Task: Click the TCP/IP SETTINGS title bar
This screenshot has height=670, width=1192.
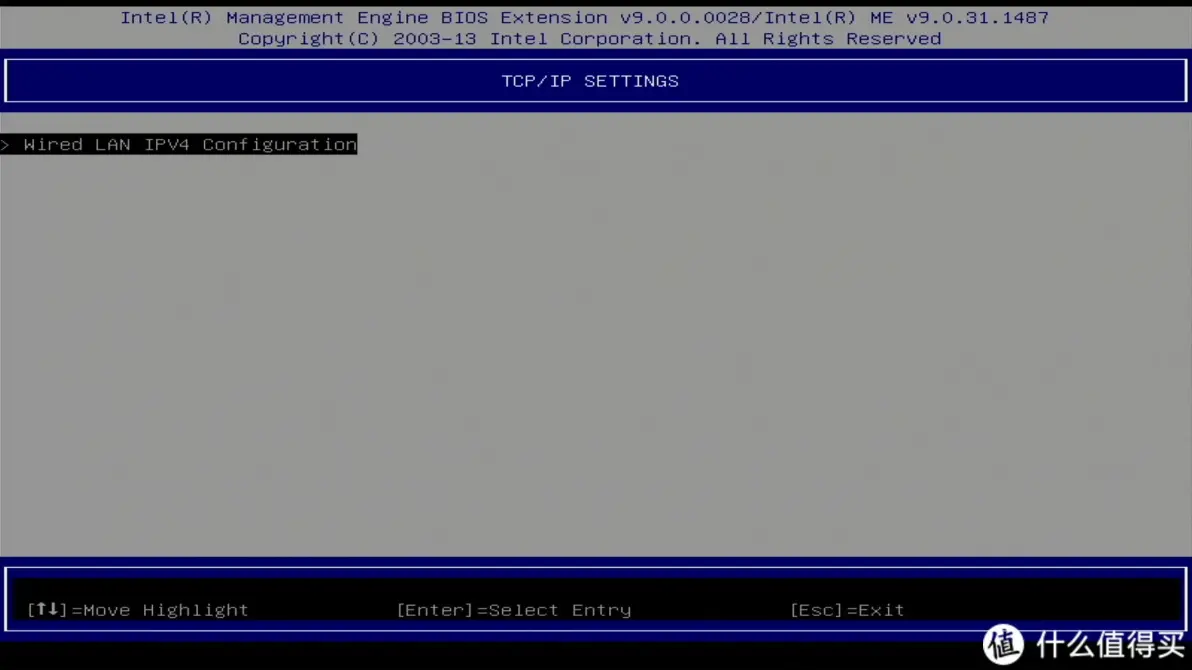Action: coord(590,81)
